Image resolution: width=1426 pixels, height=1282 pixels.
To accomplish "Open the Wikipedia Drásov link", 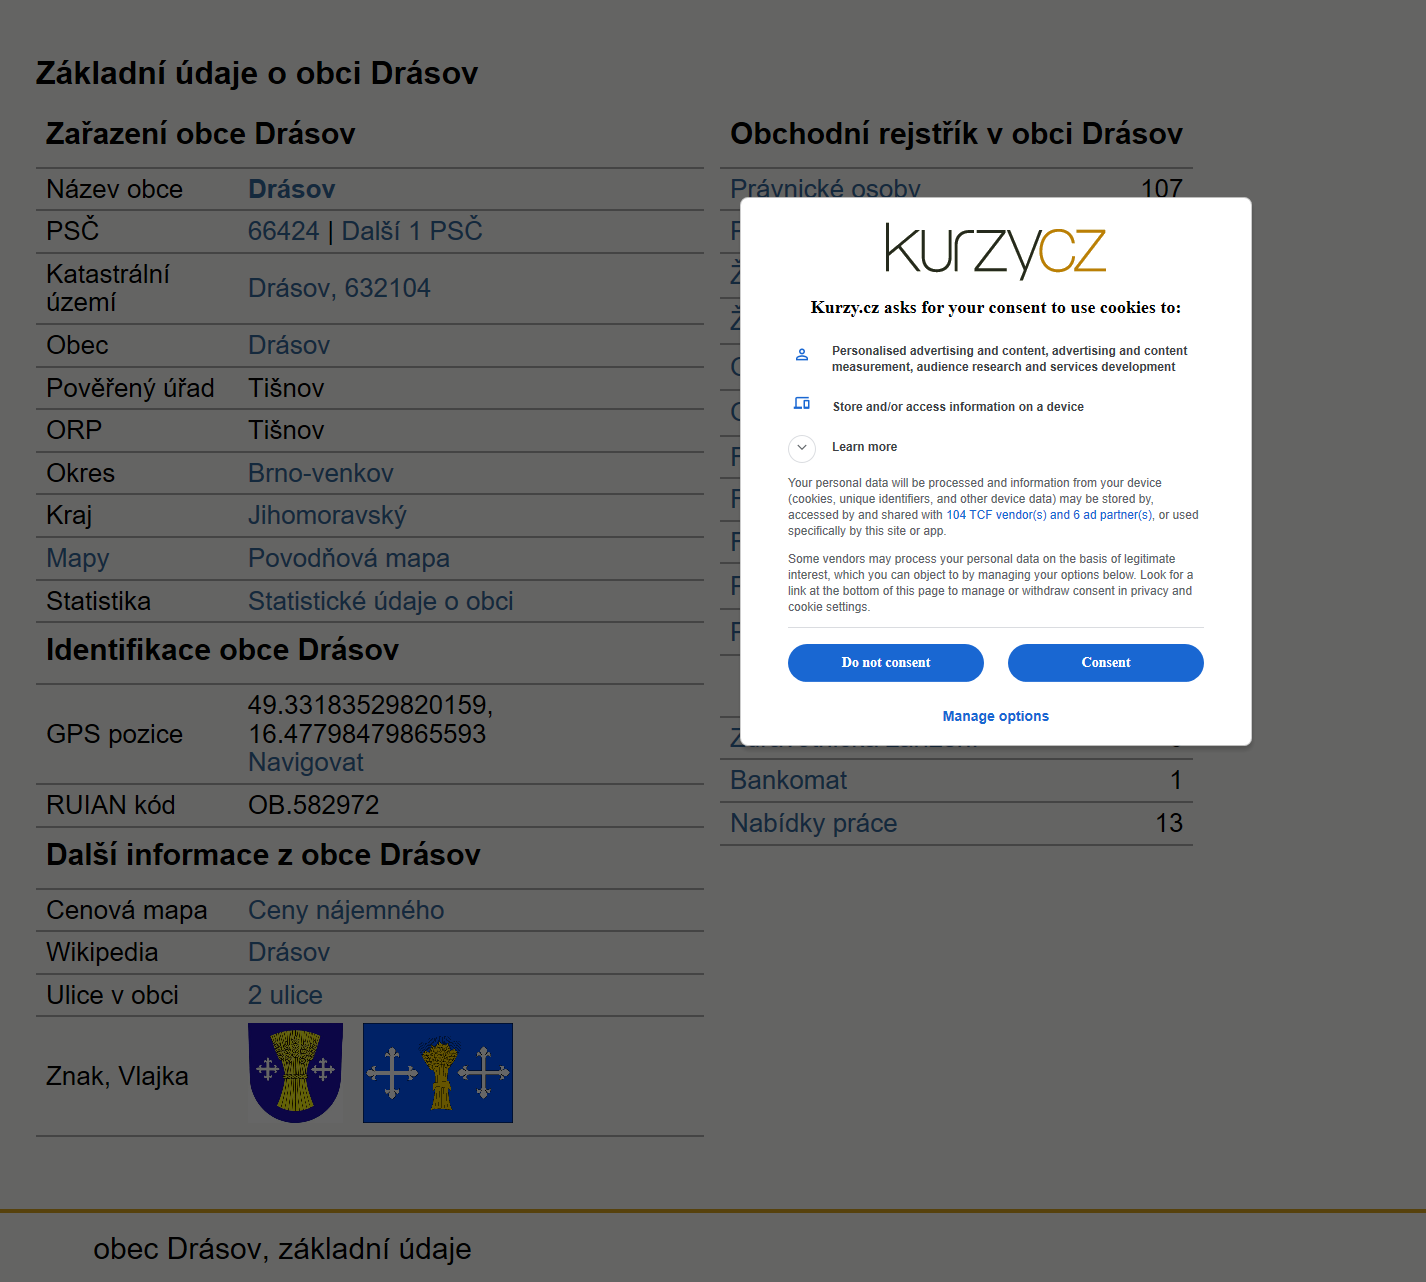I will coord(289,952).
